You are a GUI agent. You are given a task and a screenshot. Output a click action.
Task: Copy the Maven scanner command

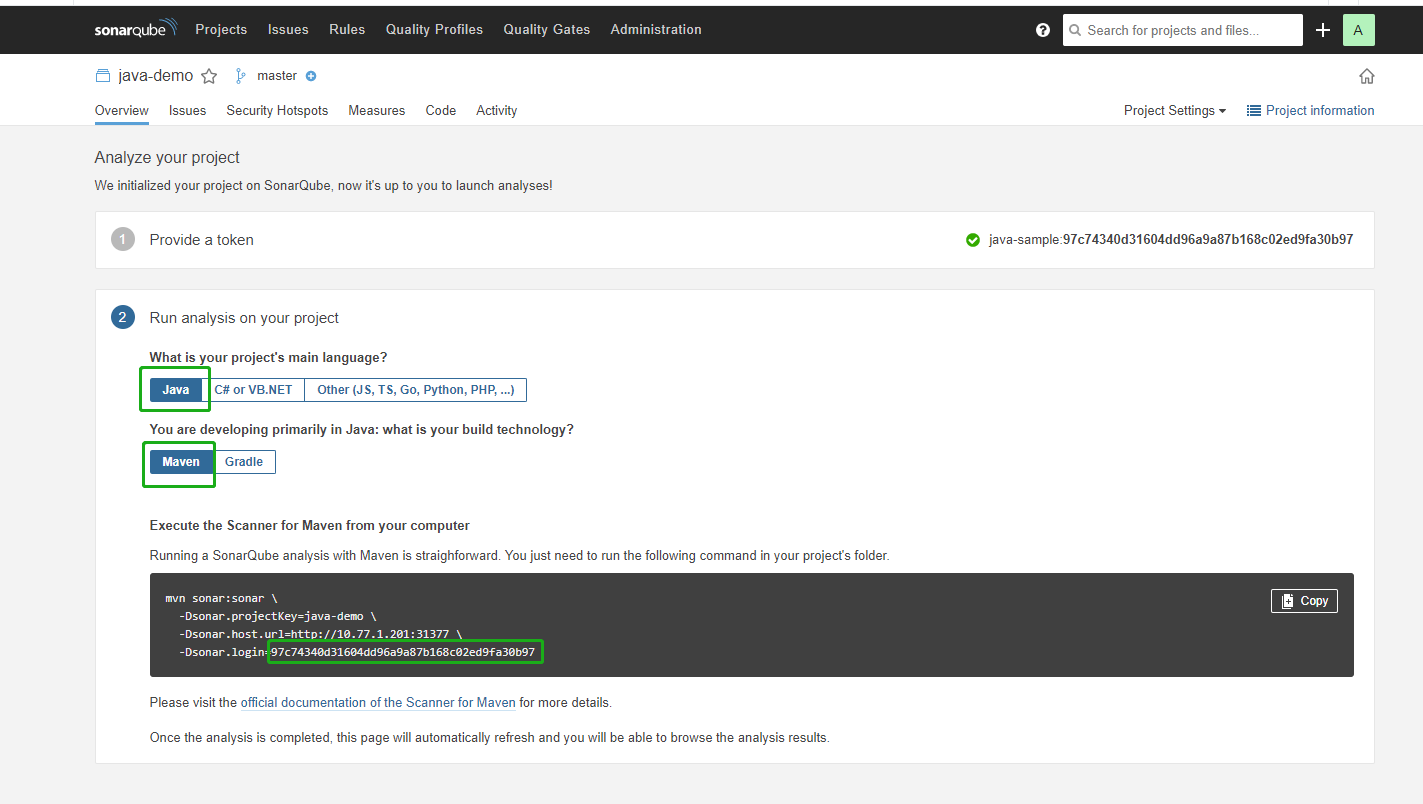1304,600
